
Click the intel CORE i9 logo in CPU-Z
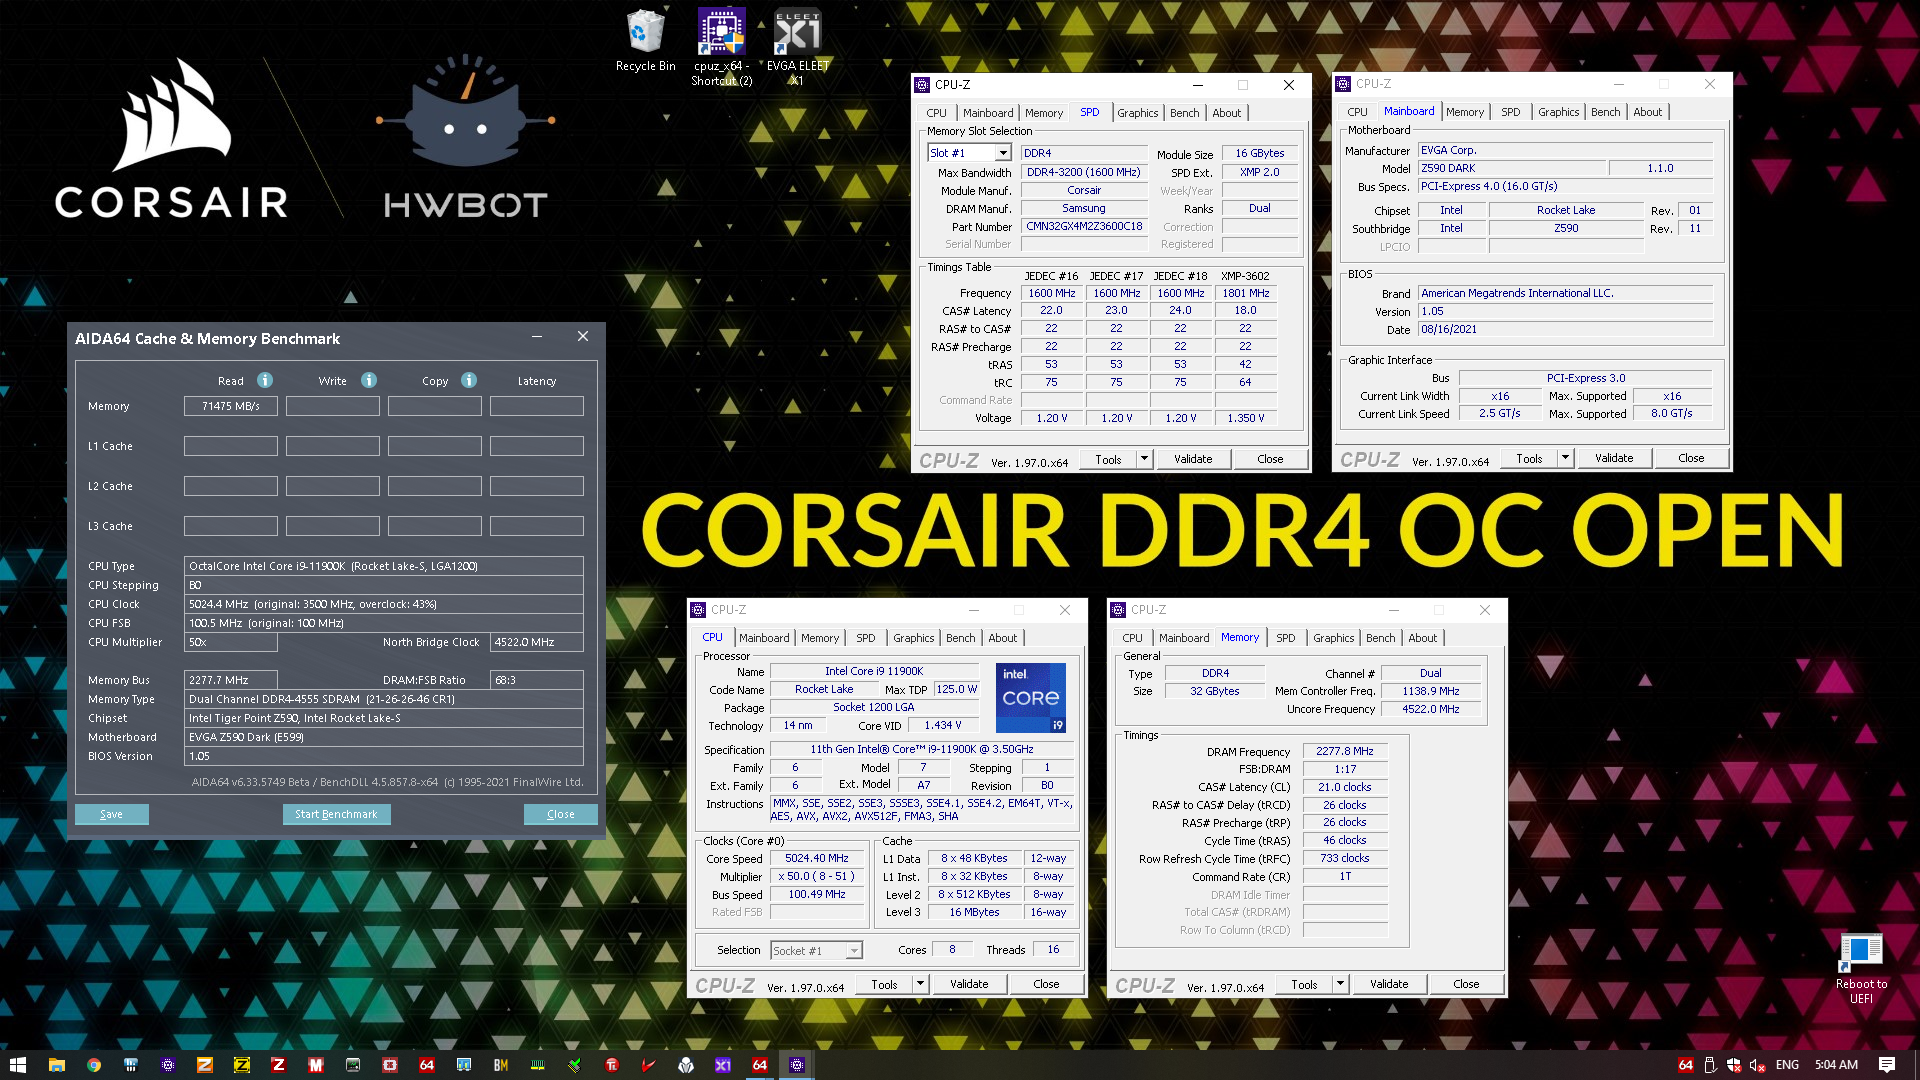click(x=1030, y=697)
